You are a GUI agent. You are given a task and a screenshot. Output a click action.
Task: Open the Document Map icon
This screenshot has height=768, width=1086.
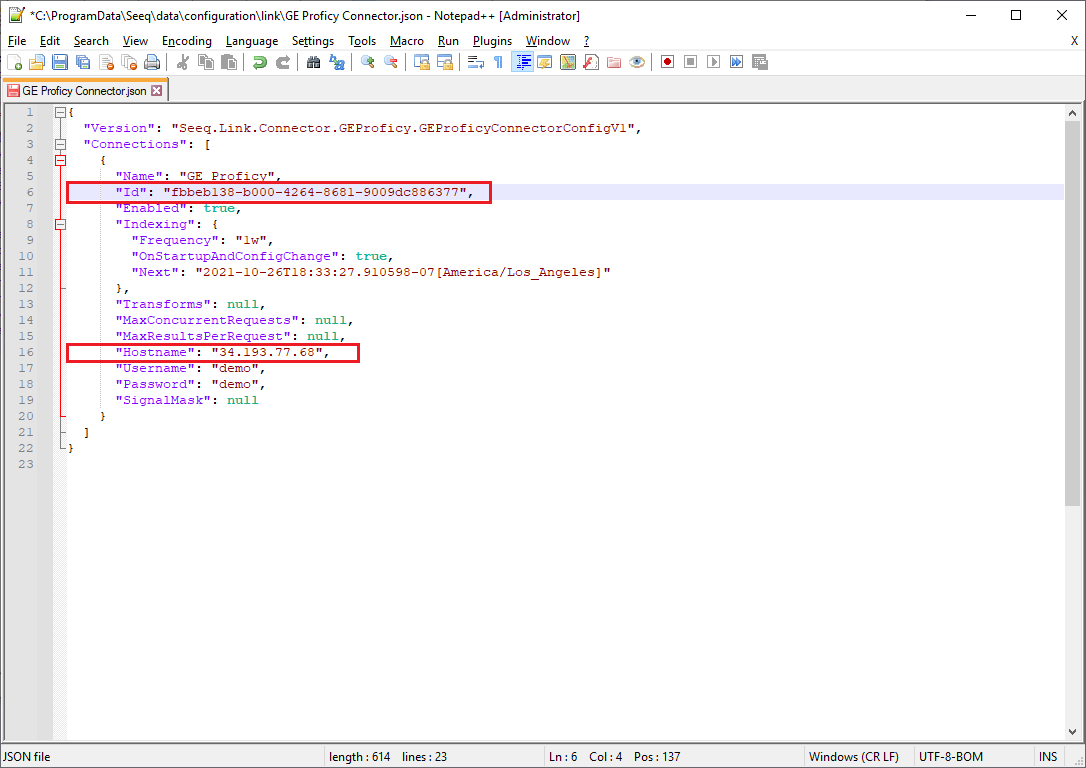click(x=568, y=62)
